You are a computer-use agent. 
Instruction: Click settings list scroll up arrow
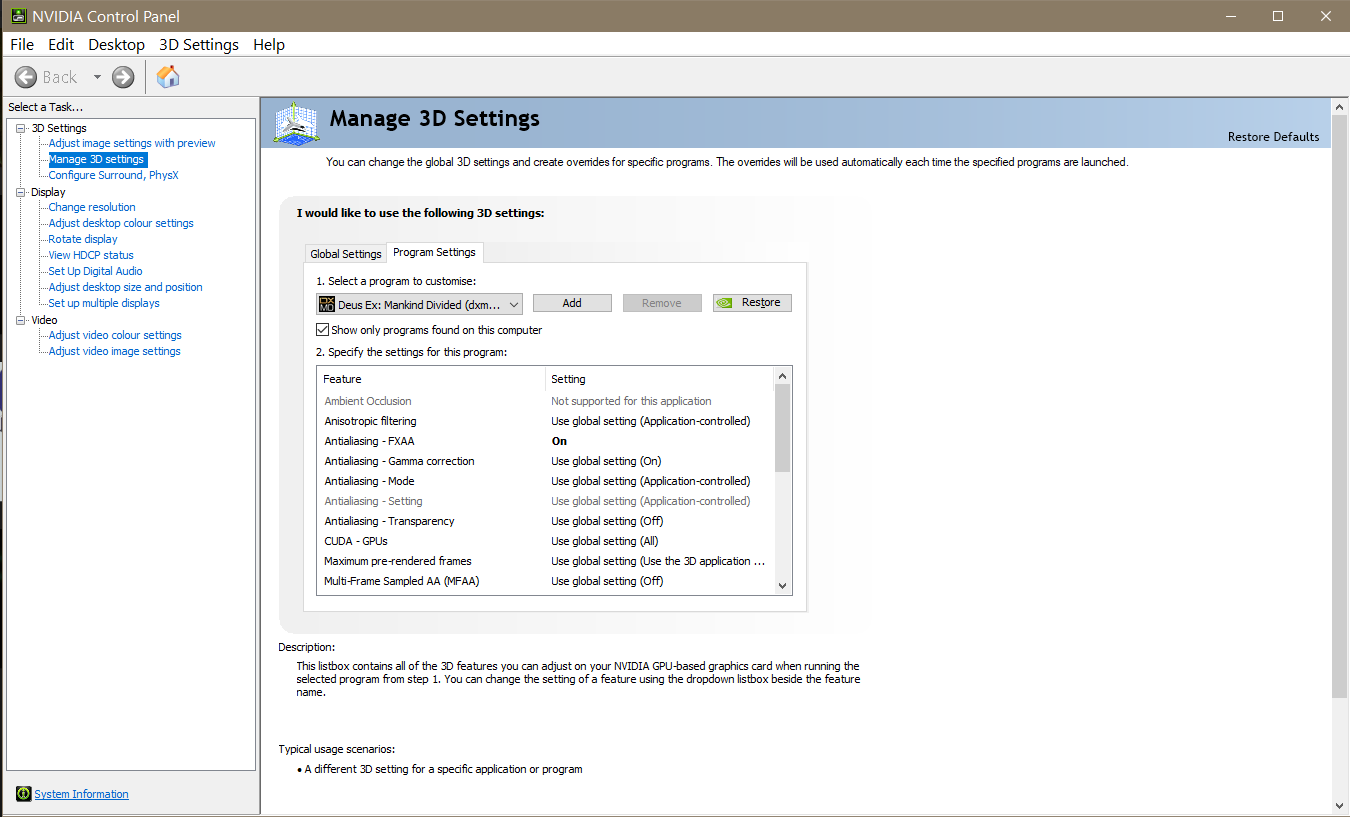pyautogui.click(x=783, y=376)
